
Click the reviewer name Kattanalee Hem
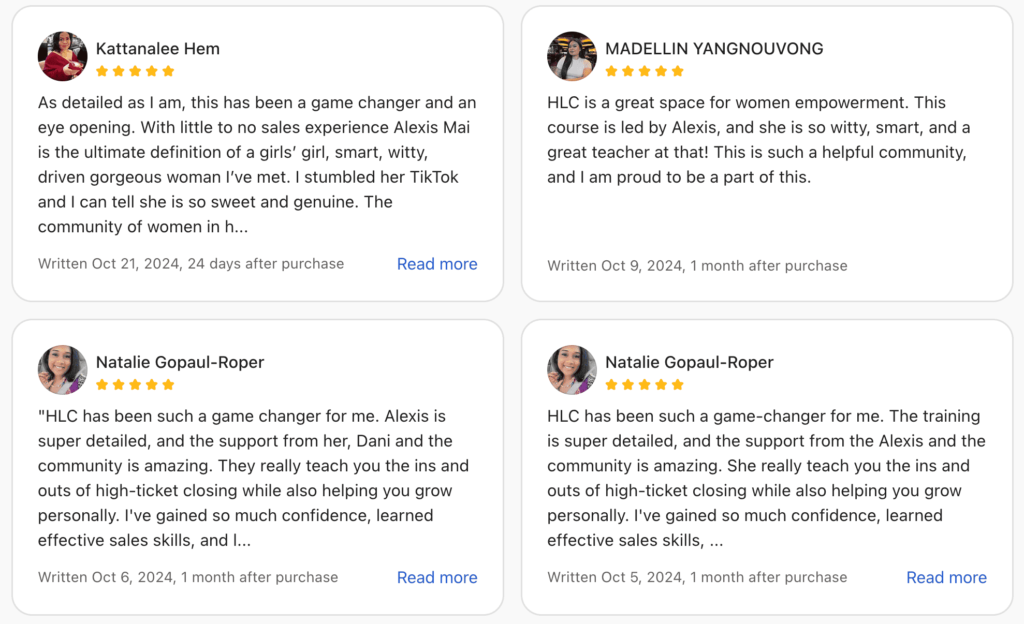[x=158, y=48]
